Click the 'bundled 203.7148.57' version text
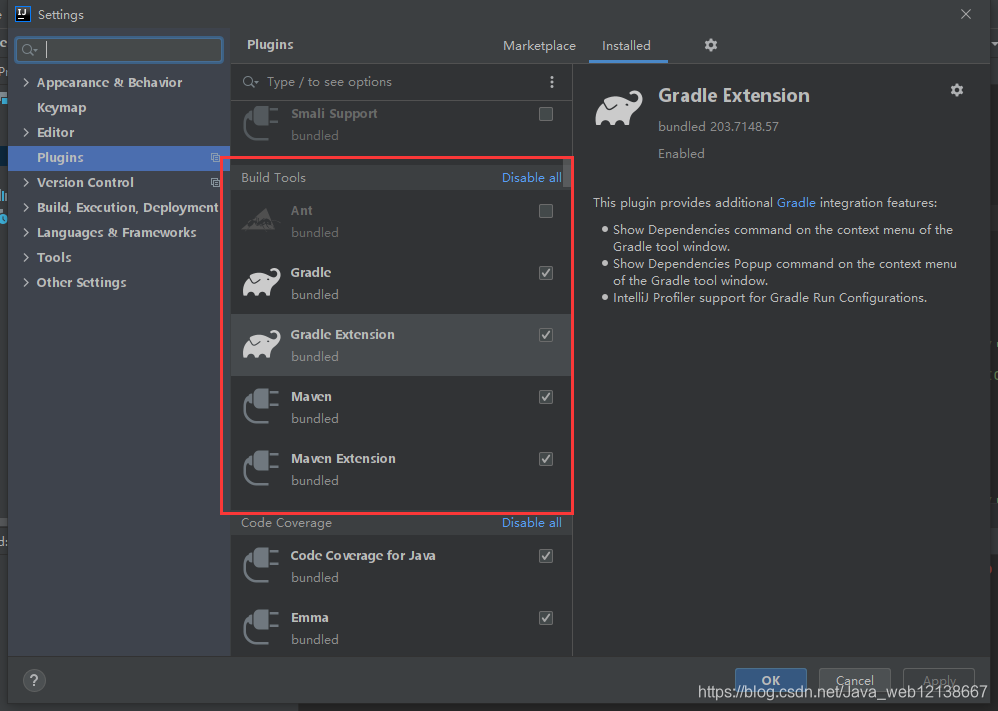Image resolution: width=998 pixels, height=711 pixels. click(x=718, y=127)
